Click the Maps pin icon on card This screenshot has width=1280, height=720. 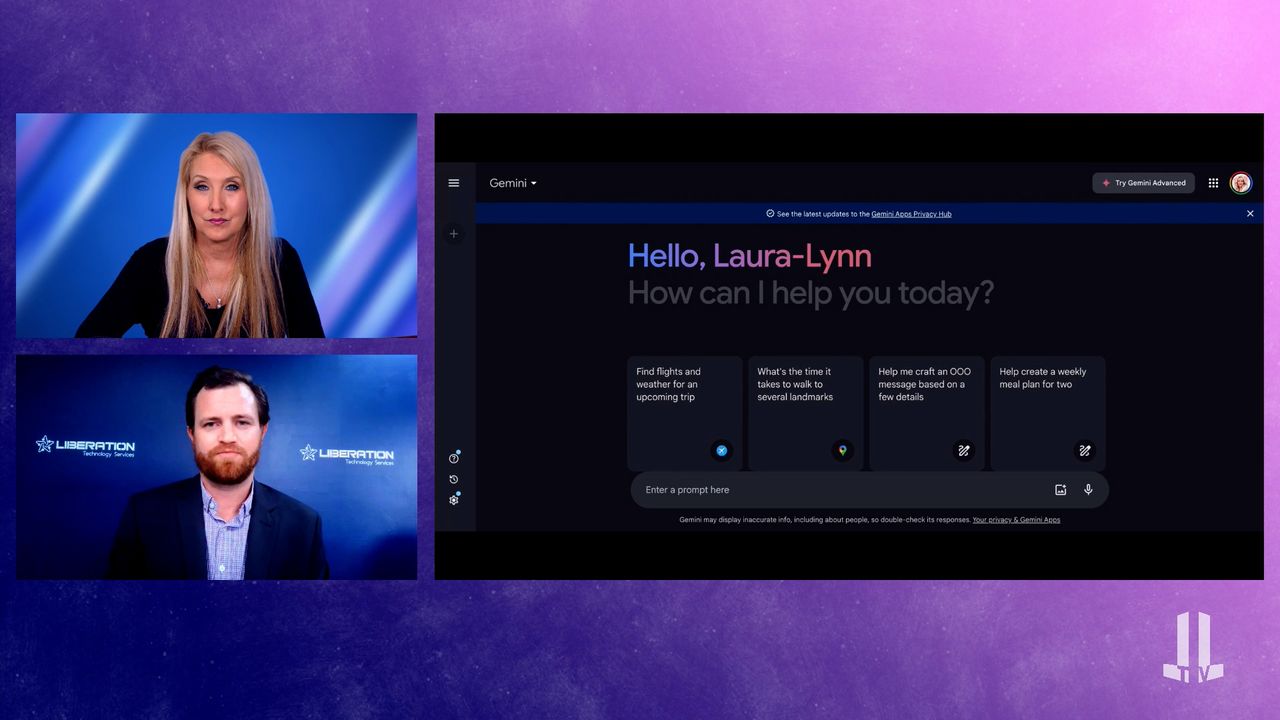coord(842,451)
